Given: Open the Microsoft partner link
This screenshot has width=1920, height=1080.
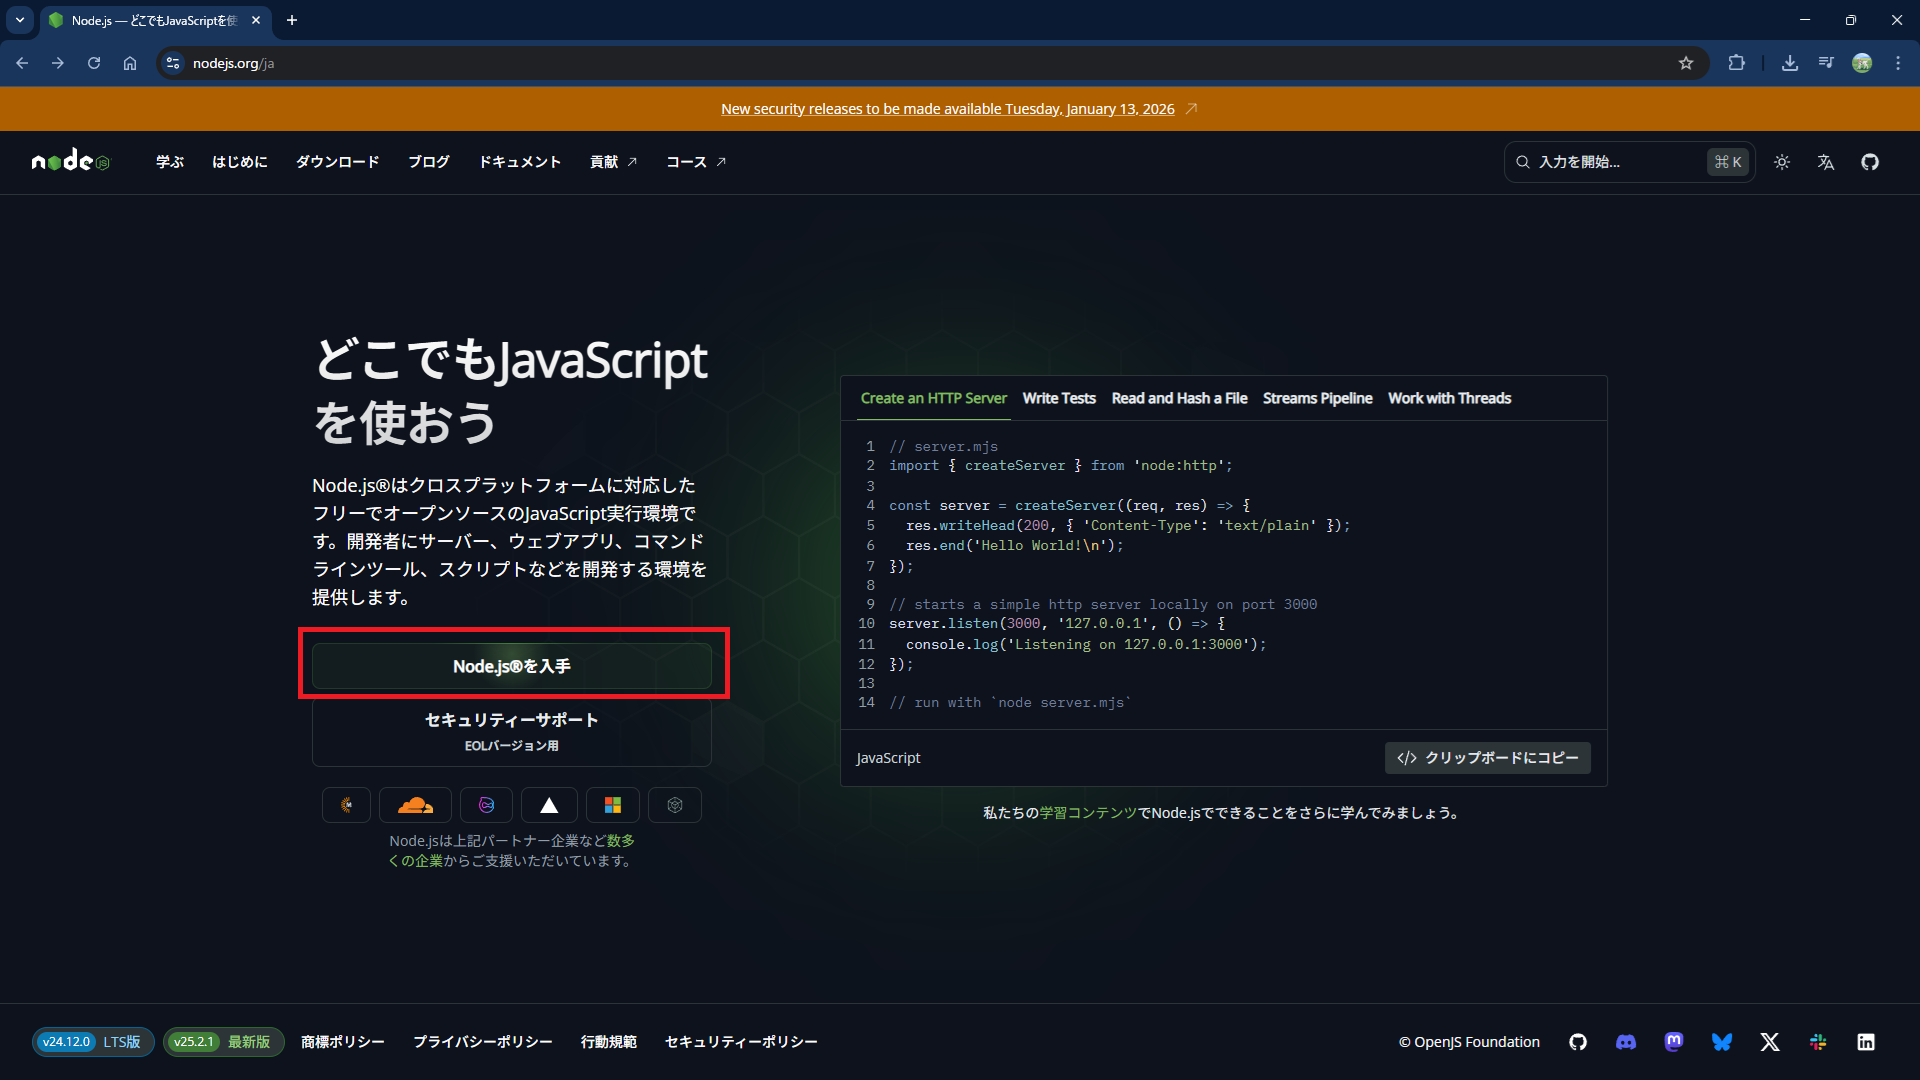Looking at the screenshot, I should coord(612,804).
